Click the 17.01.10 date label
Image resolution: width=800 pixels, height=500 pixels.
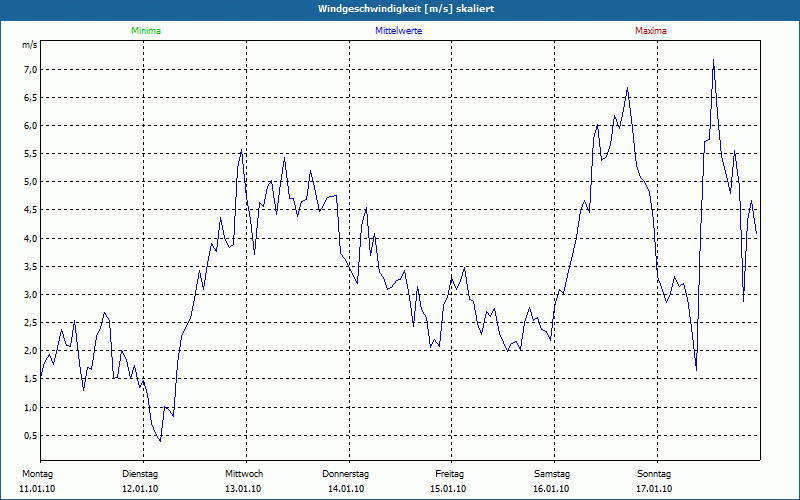tap(654, 489)
